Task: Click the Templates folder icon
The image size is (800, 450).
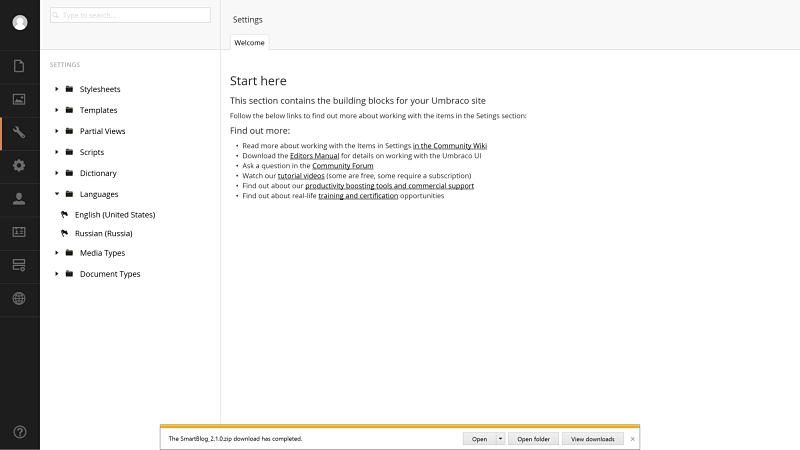Action: point(69,110)
